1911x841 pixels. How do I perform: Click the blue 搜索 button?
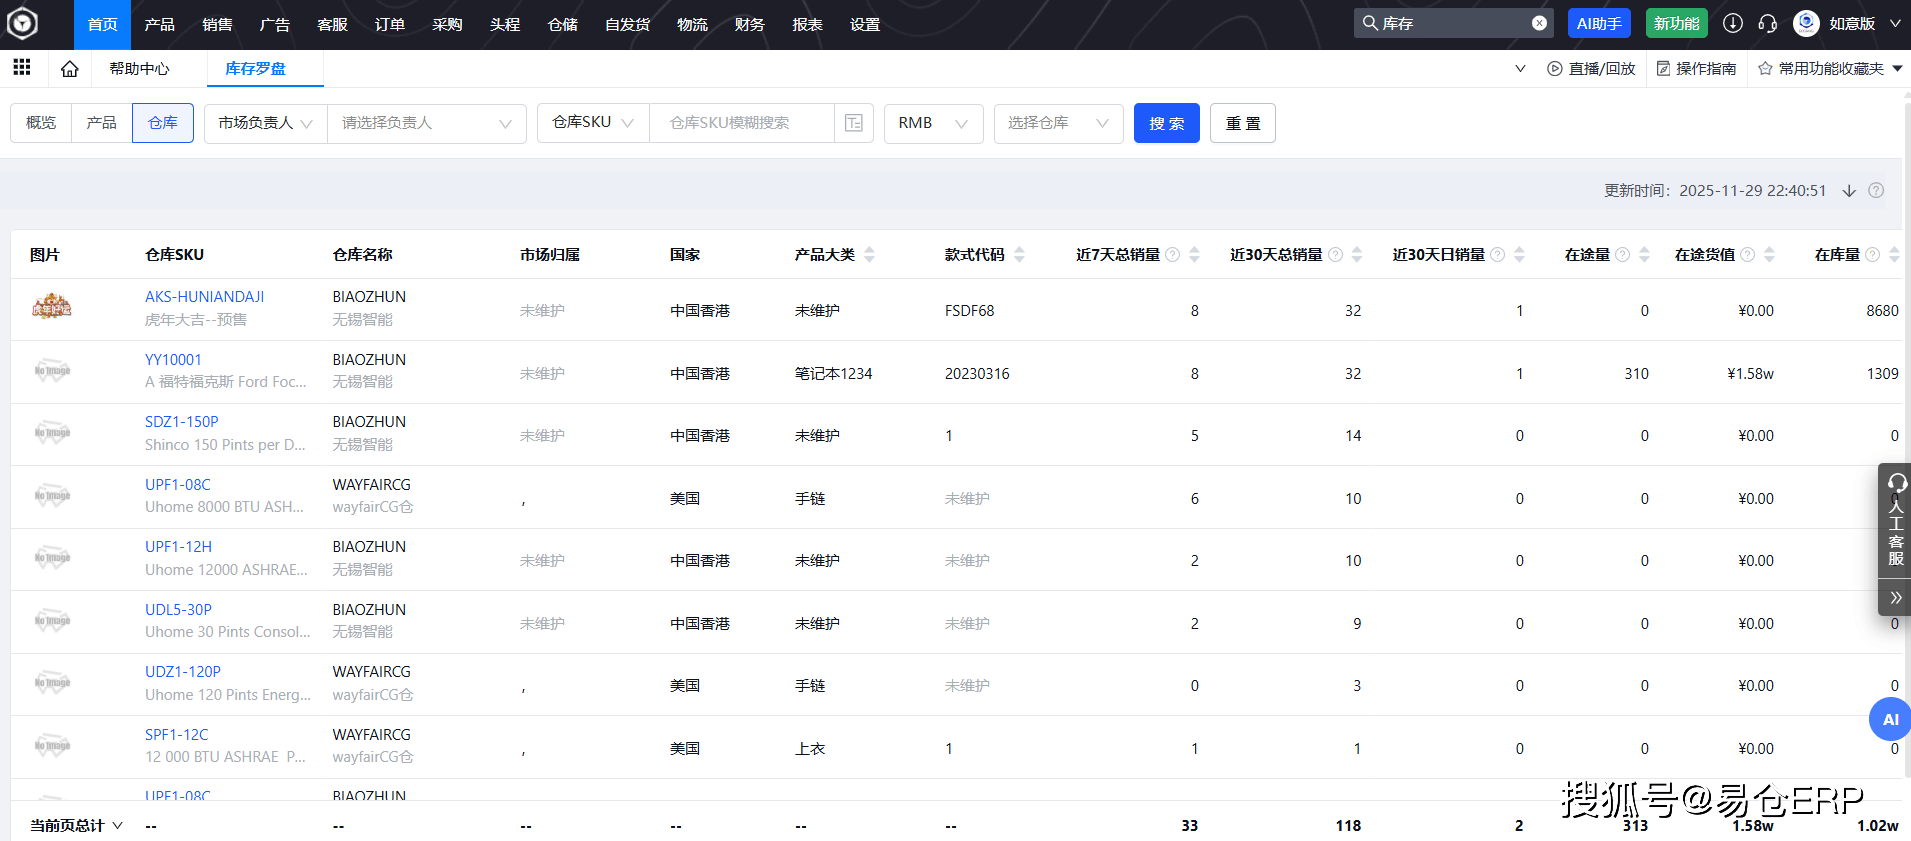pos(1166,123)
